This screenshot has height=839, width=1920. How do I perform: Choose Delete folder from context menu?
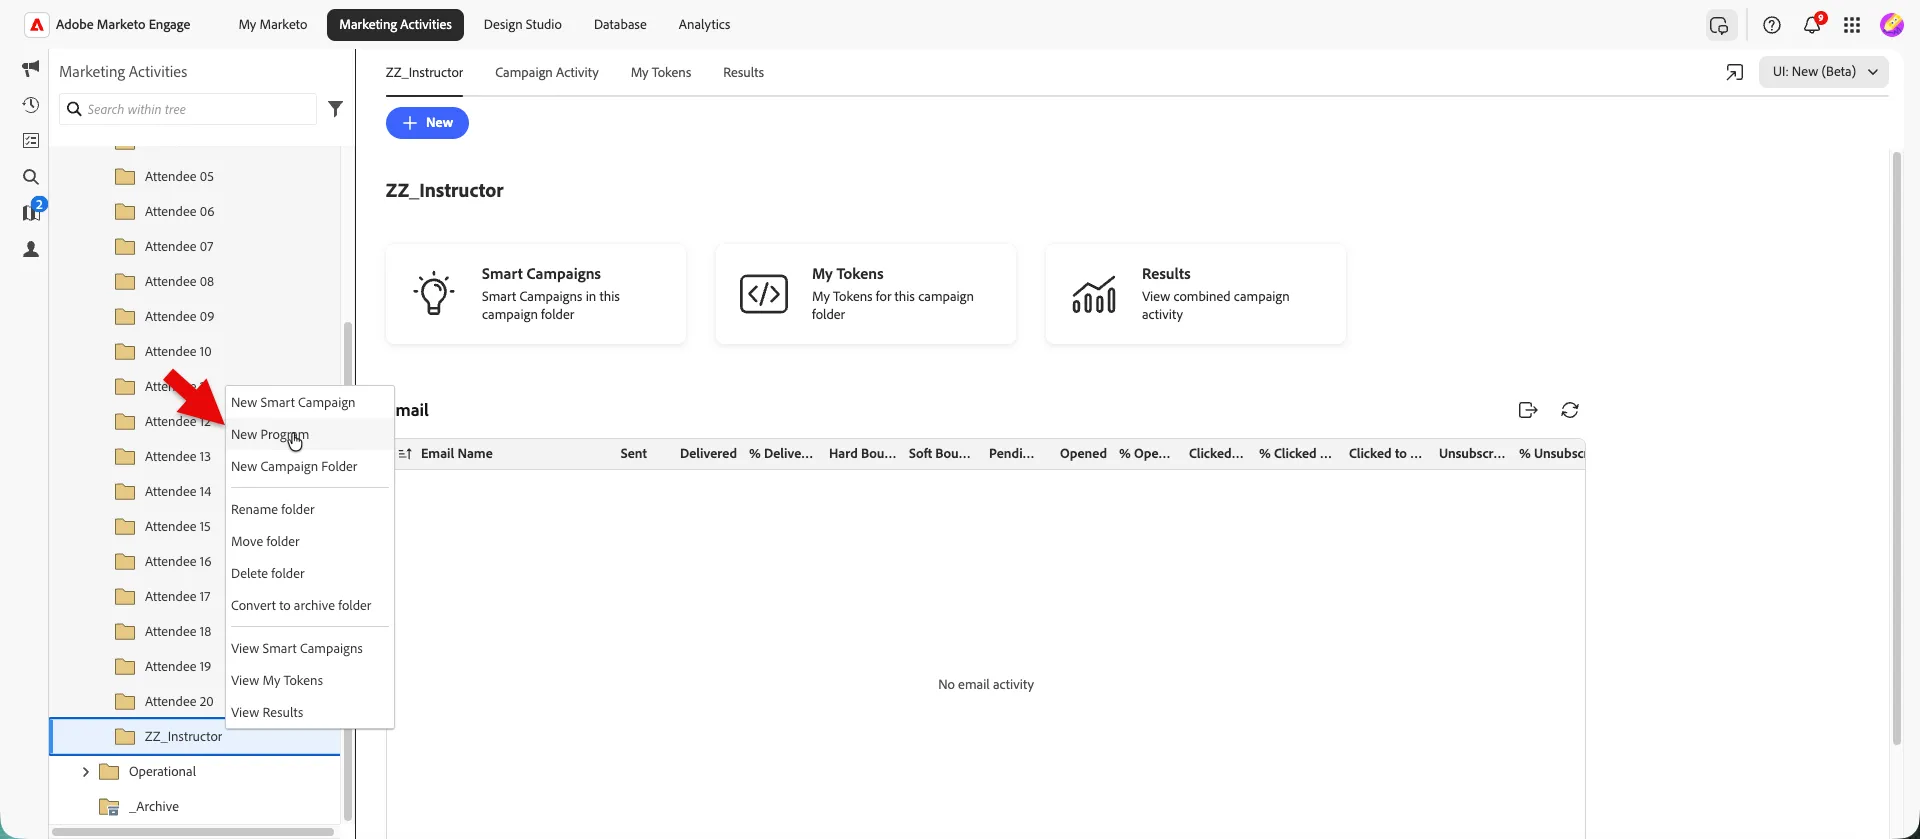pyautogui.click(x=310, y=573)
